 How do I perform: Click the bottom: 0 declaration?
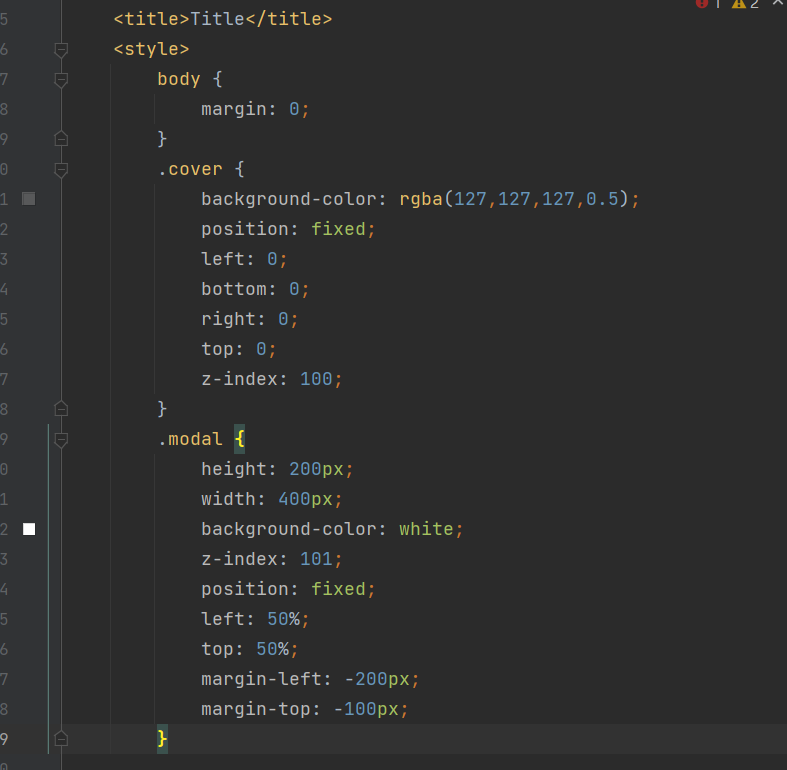255,289
